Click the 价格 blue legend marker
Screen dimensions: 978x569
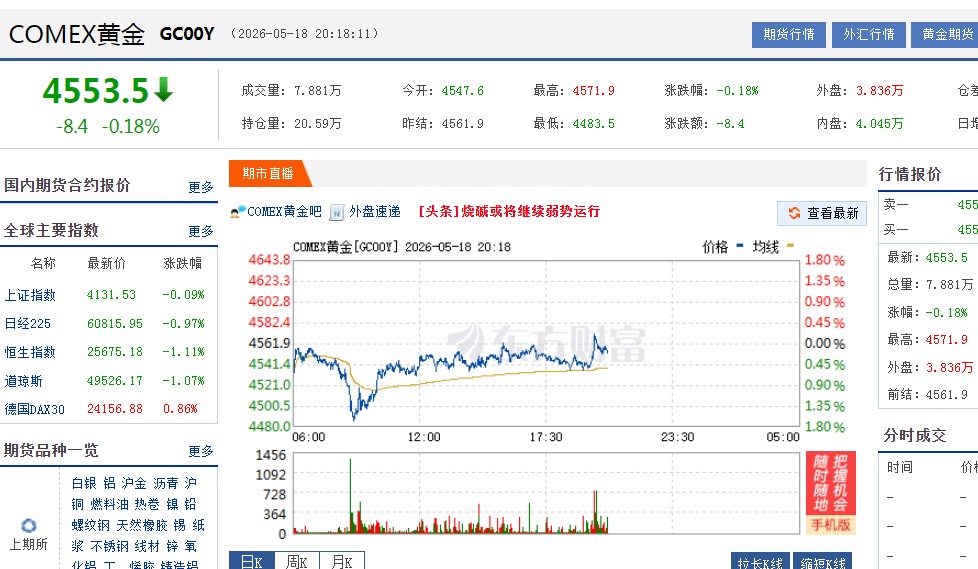tap(740, 246)
